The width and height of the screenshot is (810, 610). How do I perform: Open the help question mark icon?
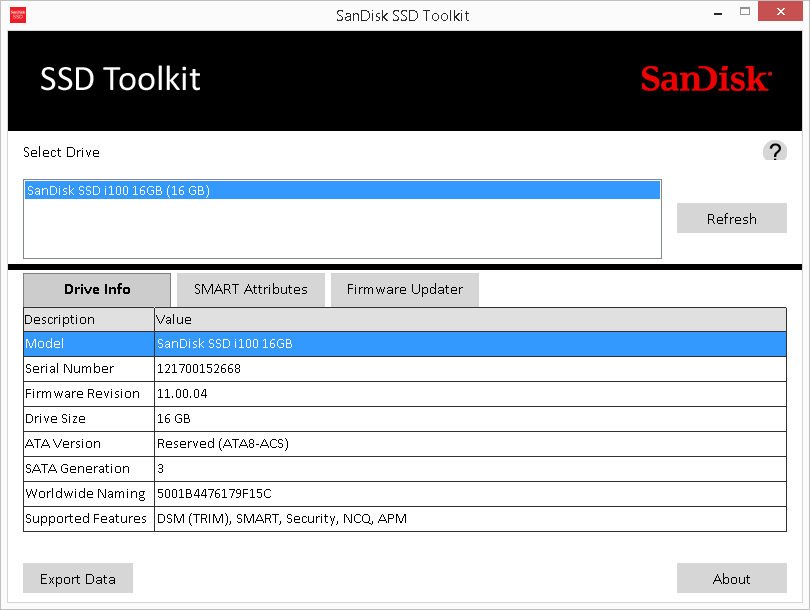pos(774,151)
